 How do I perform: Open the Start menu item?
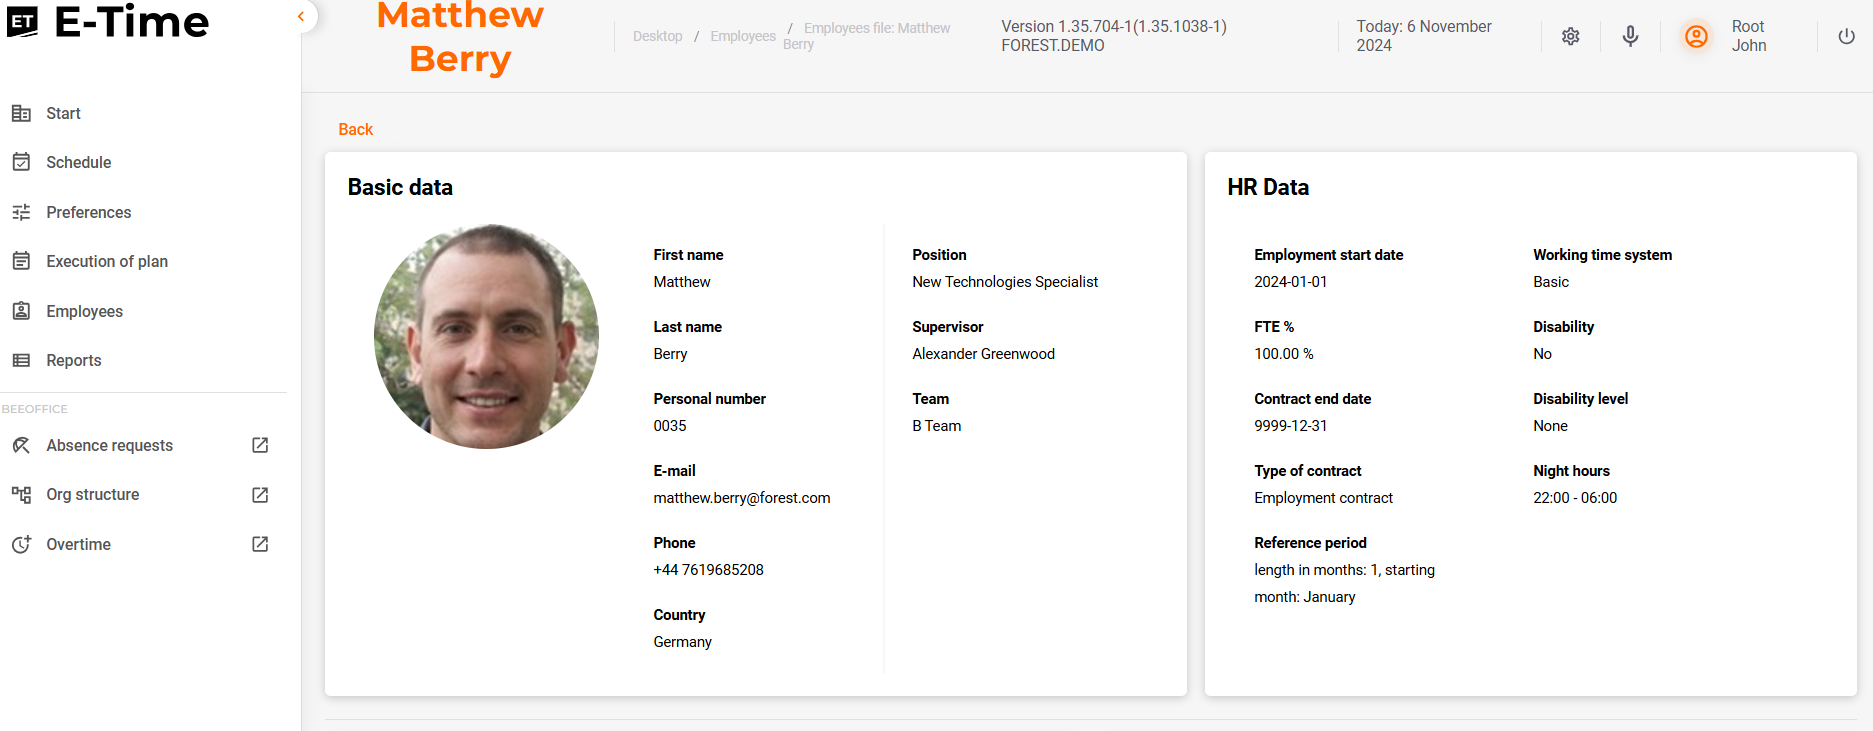point(63,113)
